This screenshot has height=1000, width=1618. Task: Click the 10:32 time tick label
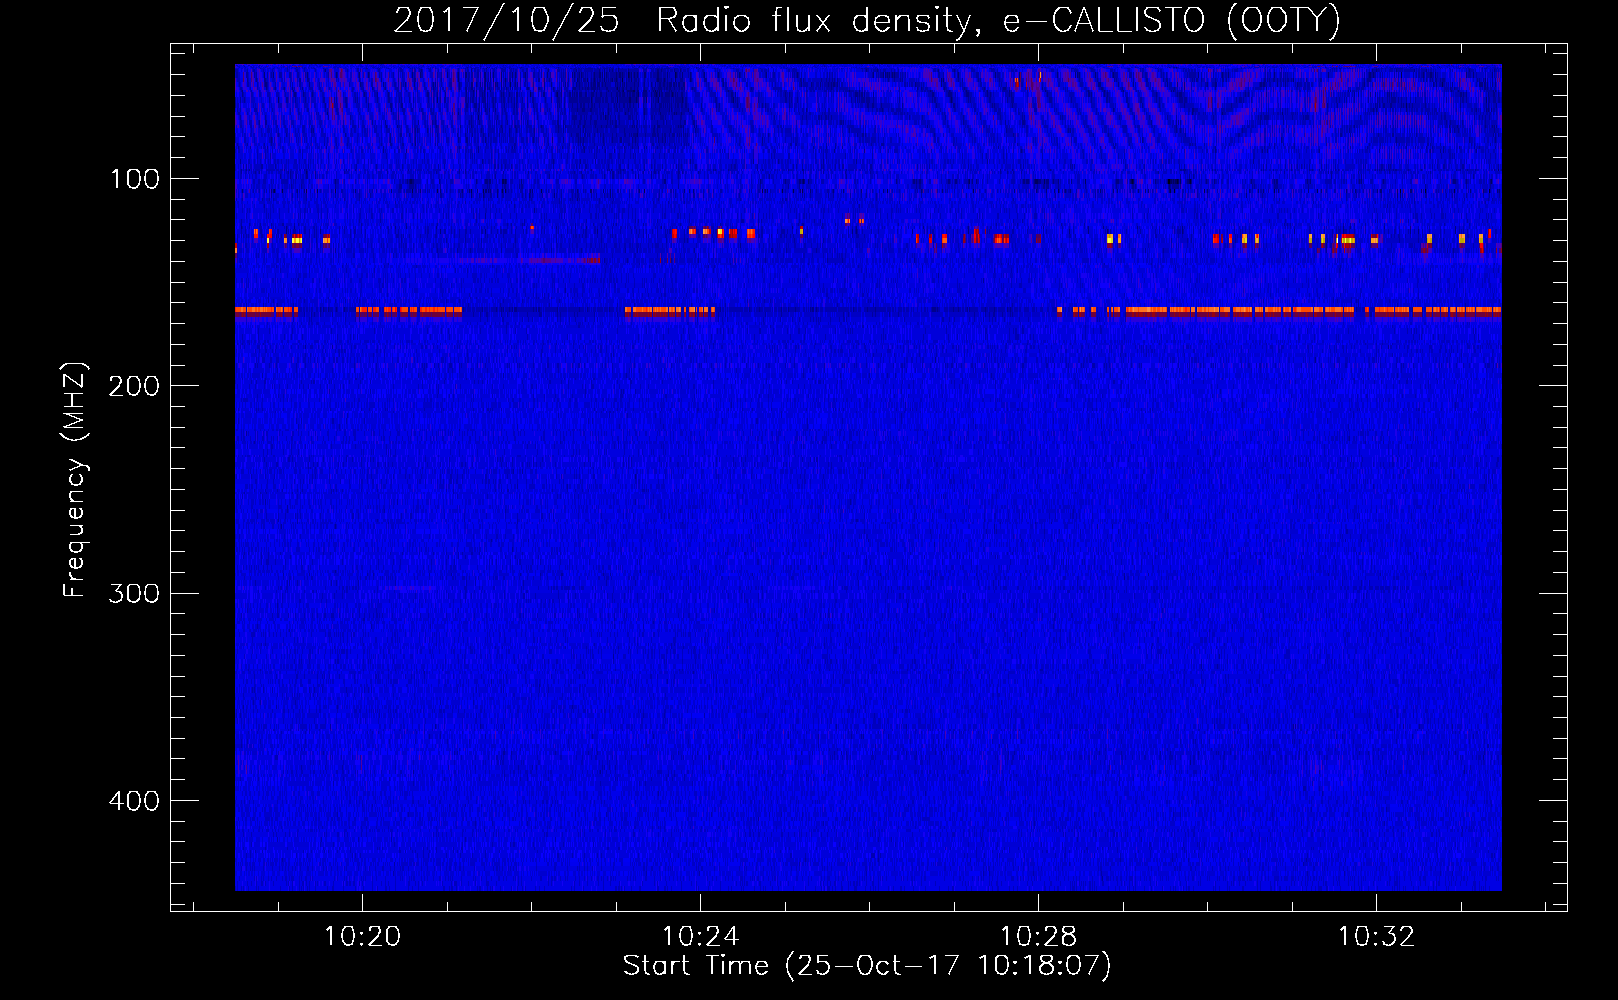1376,936
